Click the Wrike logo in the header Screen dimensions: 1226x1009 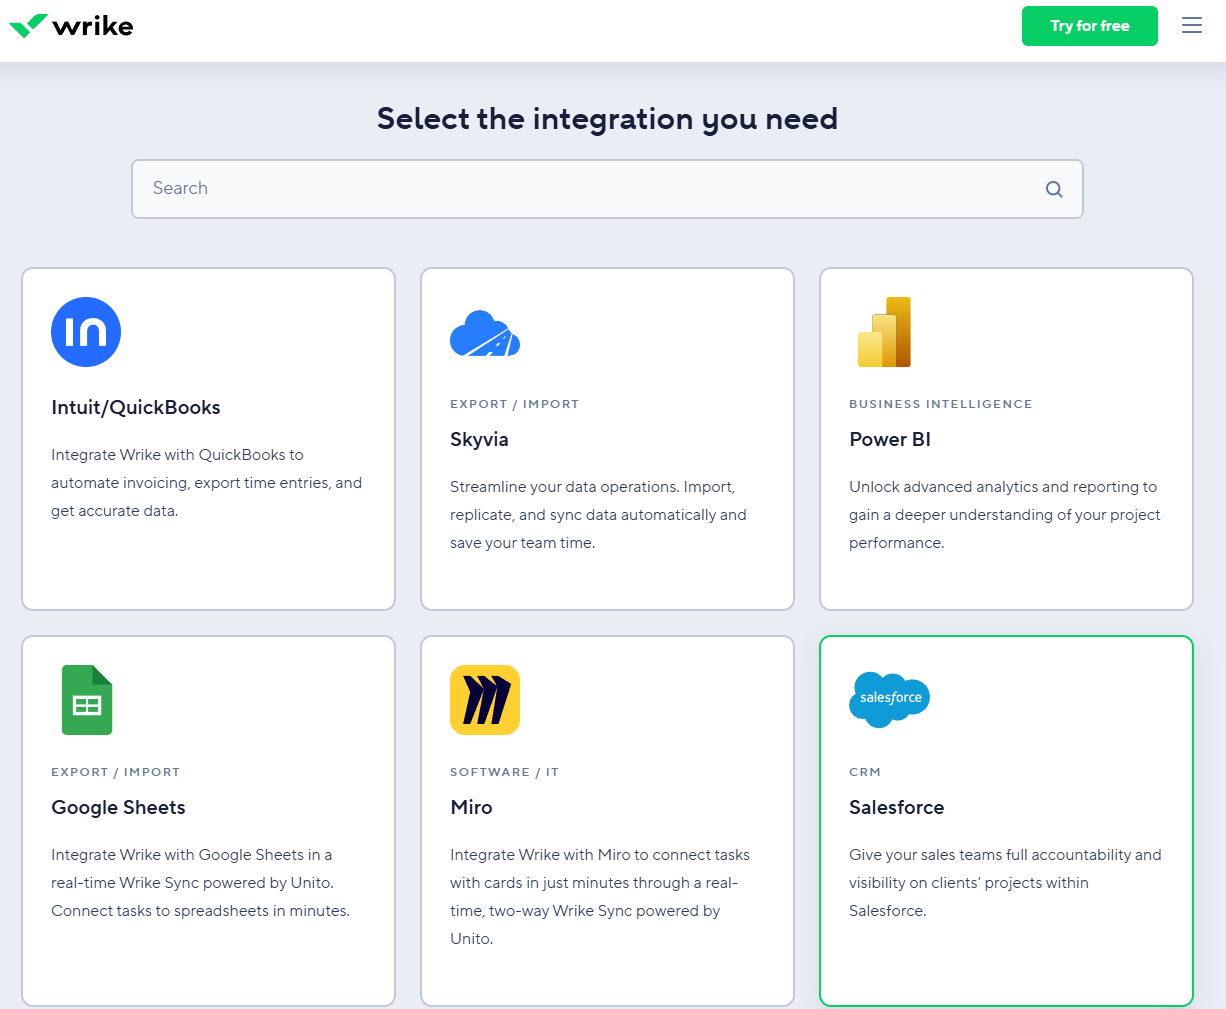(x=71, y=26)
